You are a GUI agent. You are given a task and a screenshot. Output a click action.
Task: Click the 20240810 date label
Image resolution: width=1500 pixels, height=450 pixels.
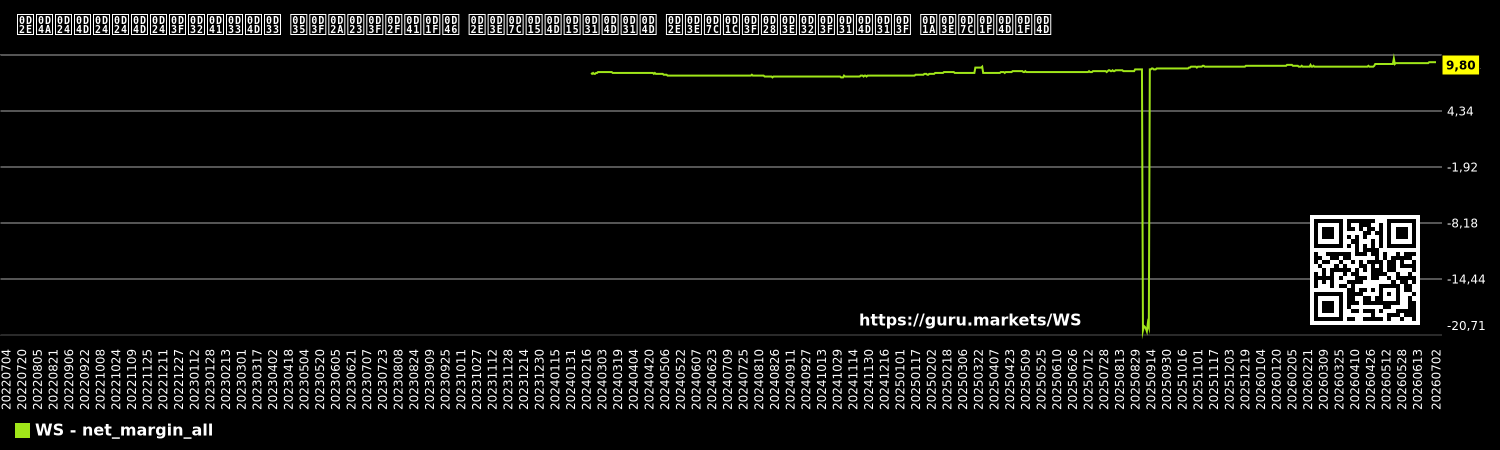759,378
